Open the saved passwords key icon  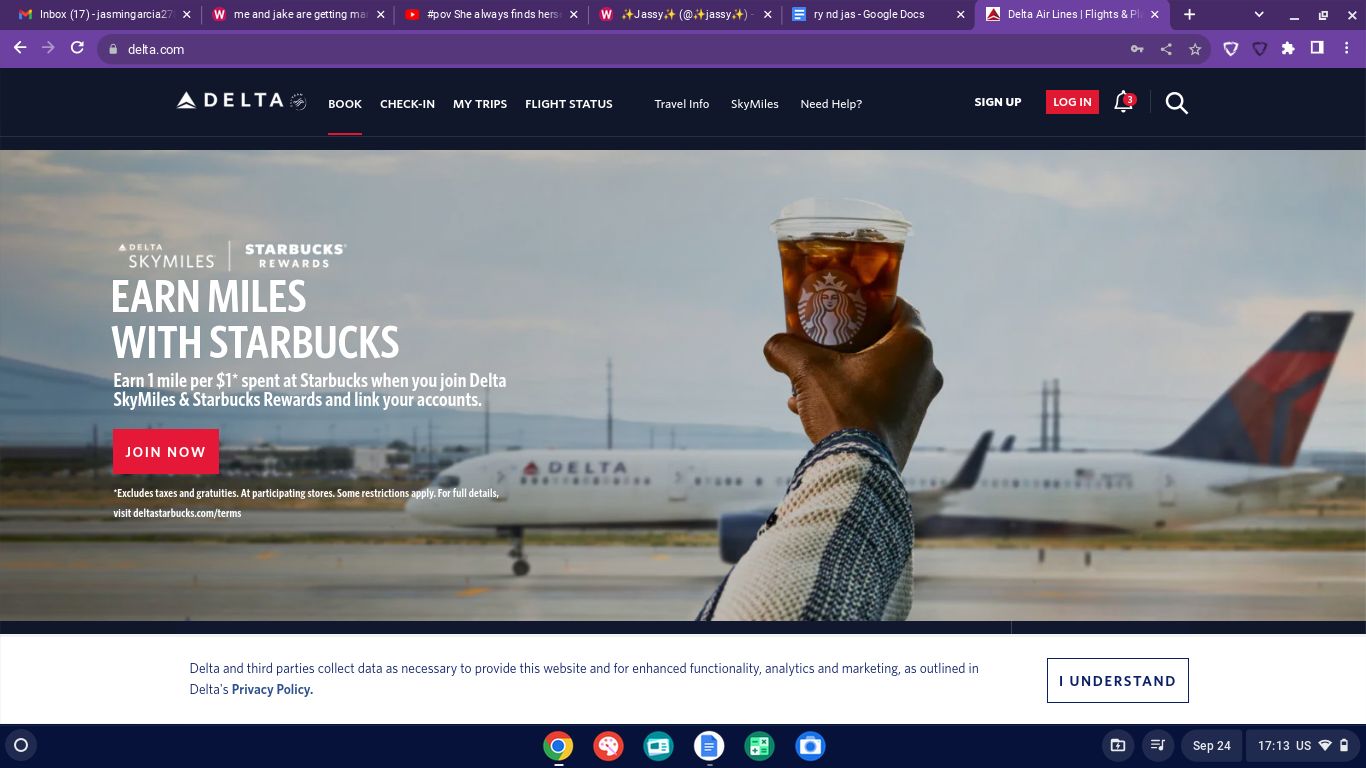click(x=1137, y=49)
